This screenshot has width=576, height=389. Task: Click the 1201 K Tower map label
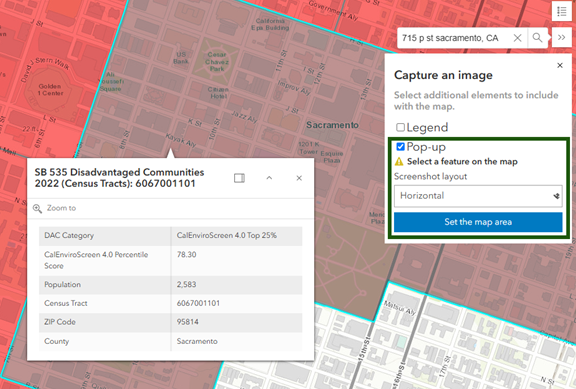click(309, 148)
